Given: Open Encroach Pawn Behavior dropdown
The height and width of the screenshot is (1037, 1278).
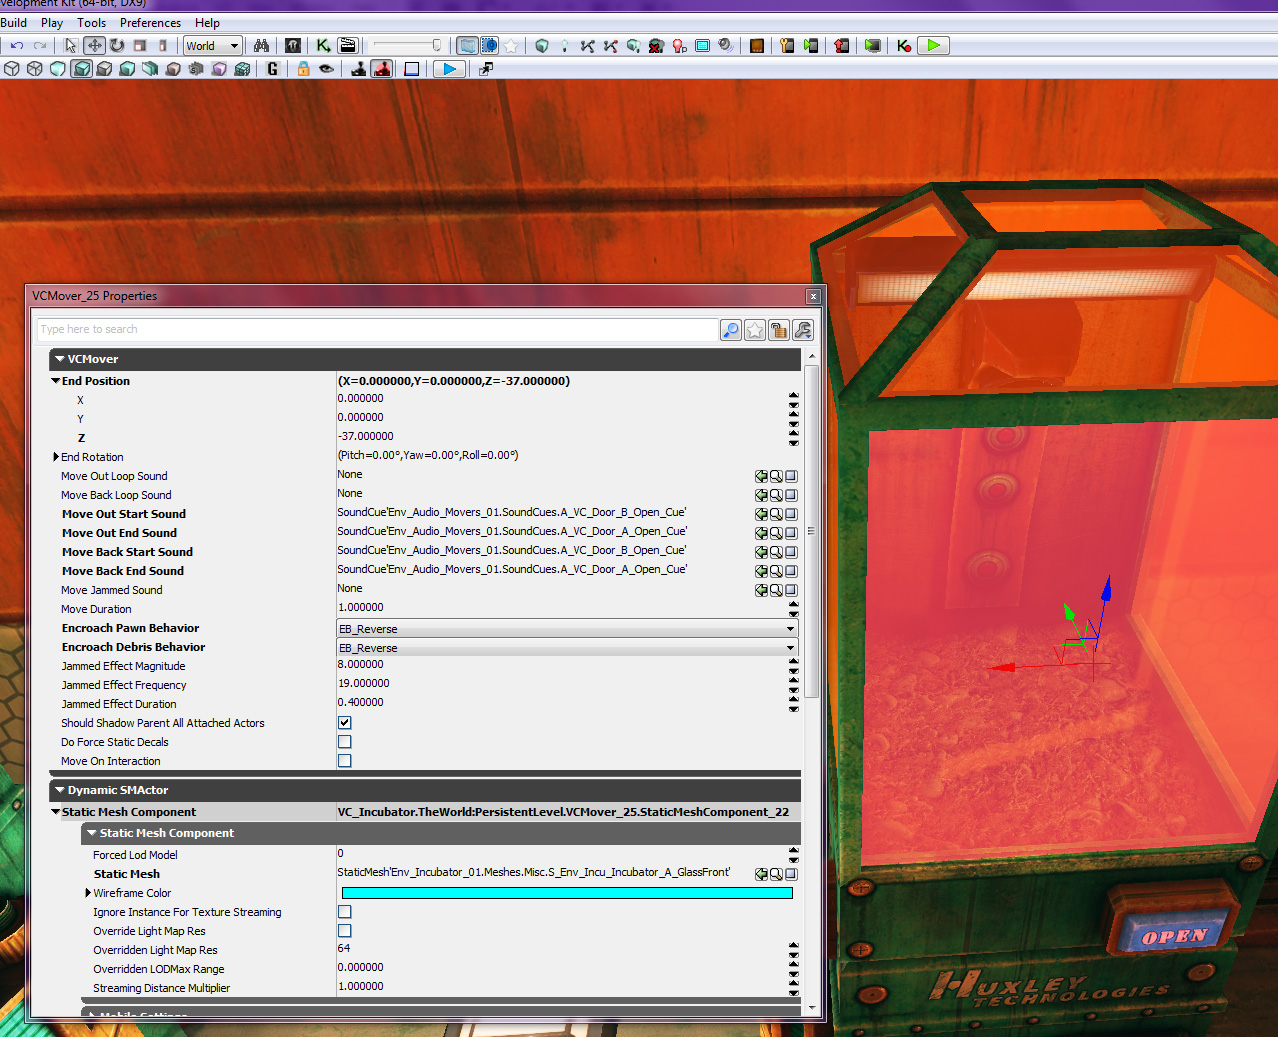Looking at the screenshot, I should pos(567,629).
